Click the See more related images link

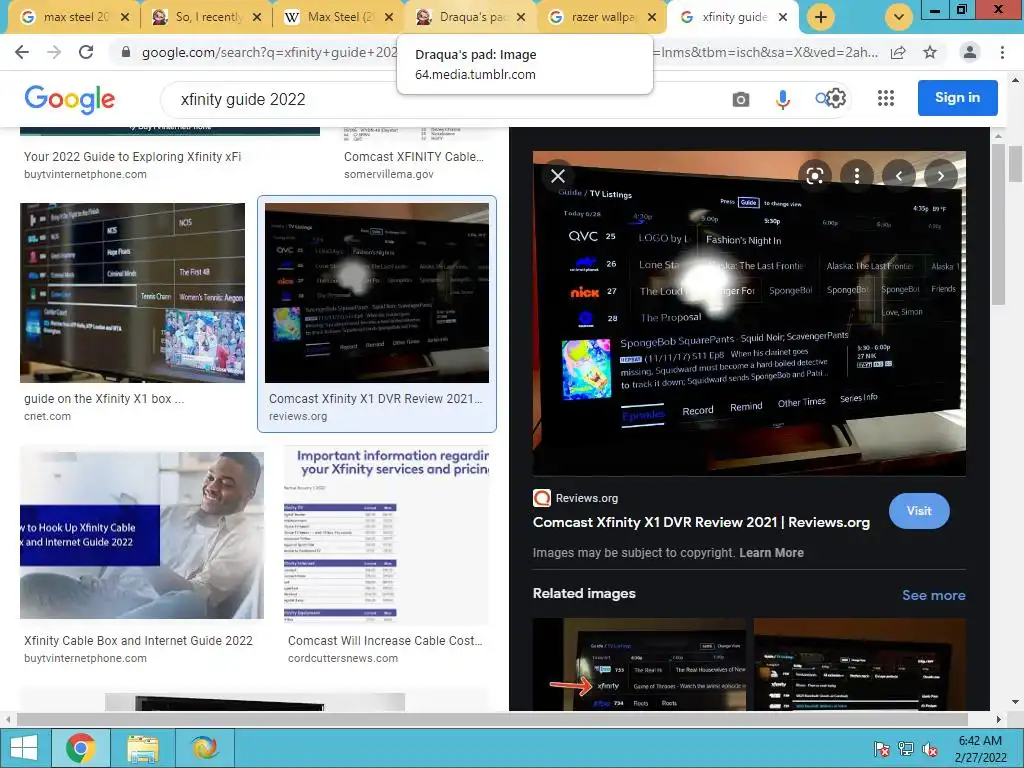(933, 595)
